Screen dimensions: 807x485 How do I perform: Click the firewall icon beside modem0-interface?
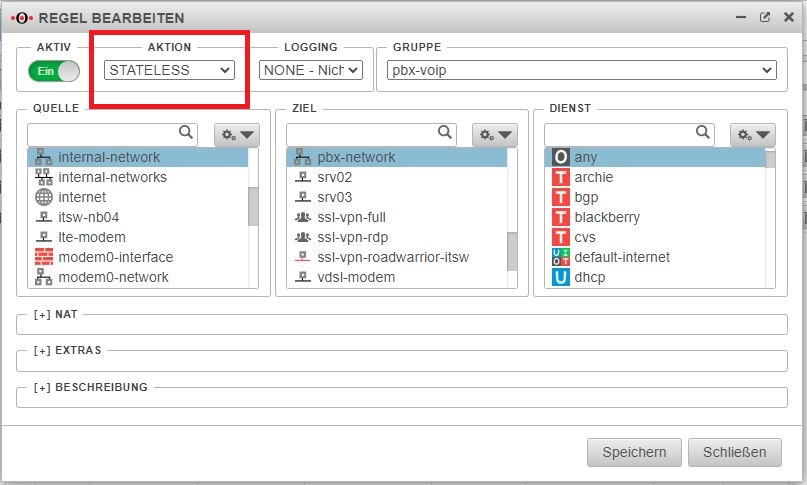point(43,257)
